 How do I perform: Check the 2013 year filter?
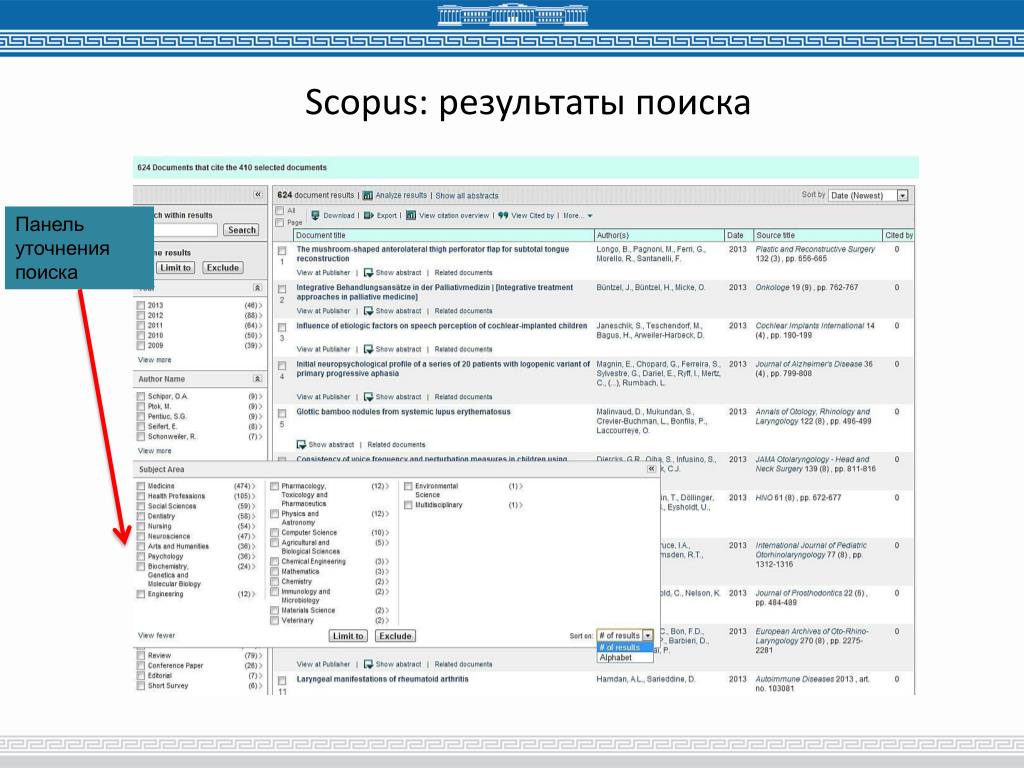pyautogui.click(x=140, y=305)
